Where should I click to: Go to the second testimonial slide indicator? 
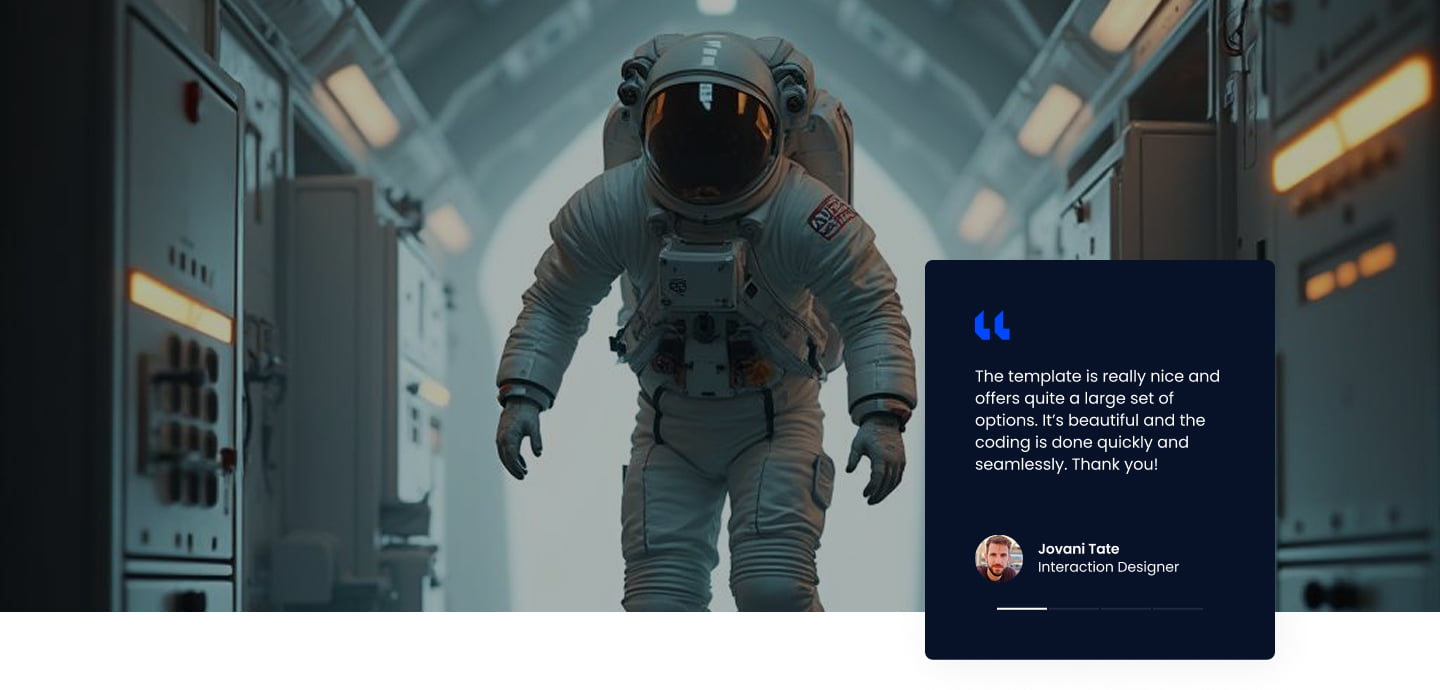click(1074, 608)
